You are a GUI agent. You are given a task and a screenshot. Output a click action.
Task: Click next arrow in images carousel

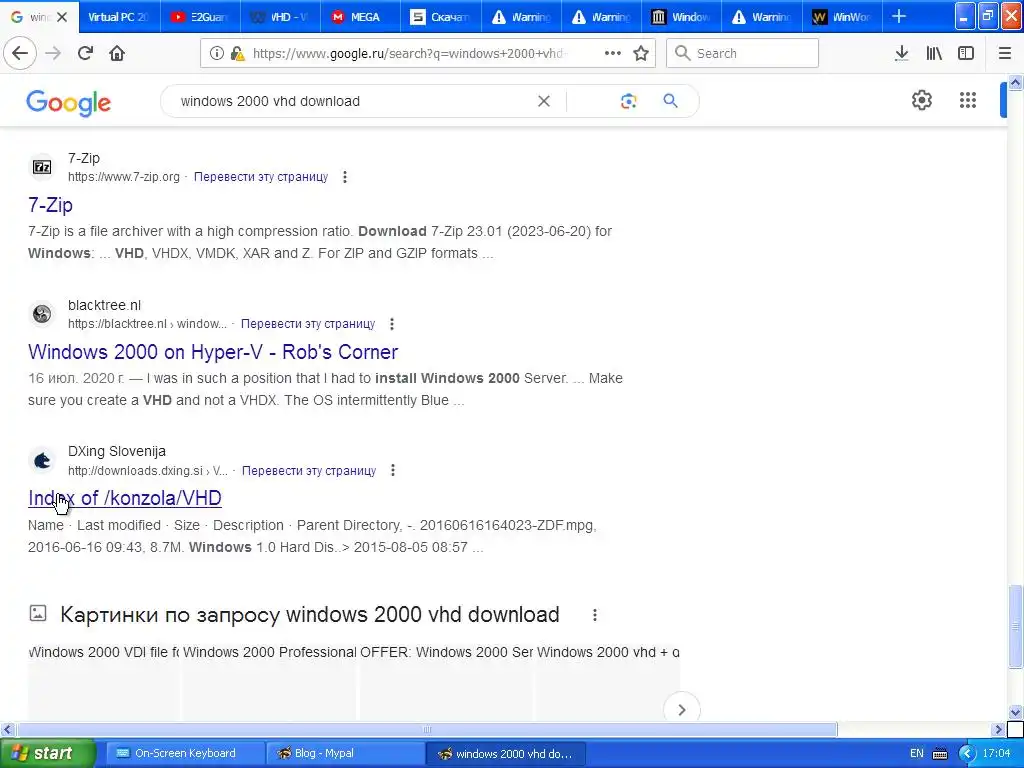click(681, 710)
